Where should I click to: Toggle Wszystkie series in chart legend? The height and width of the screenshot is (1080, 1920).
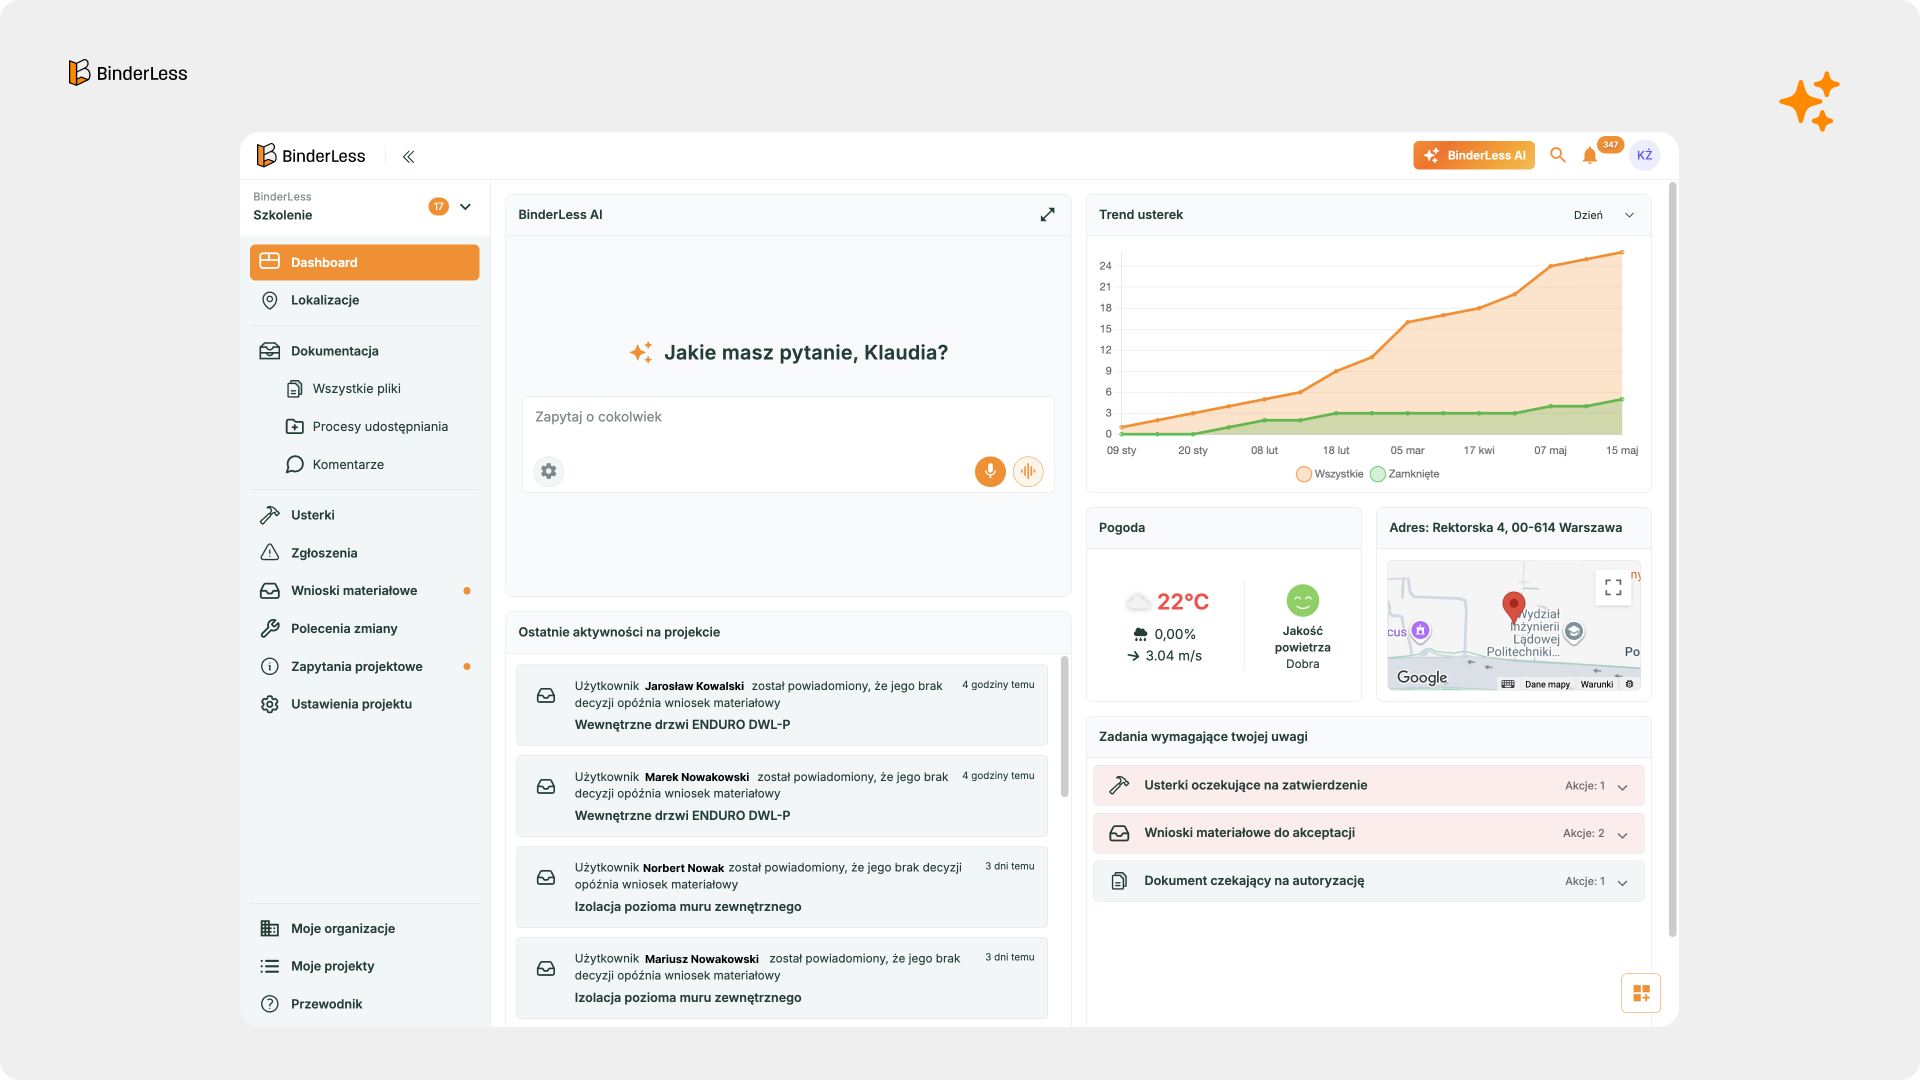pos(1329,474)
